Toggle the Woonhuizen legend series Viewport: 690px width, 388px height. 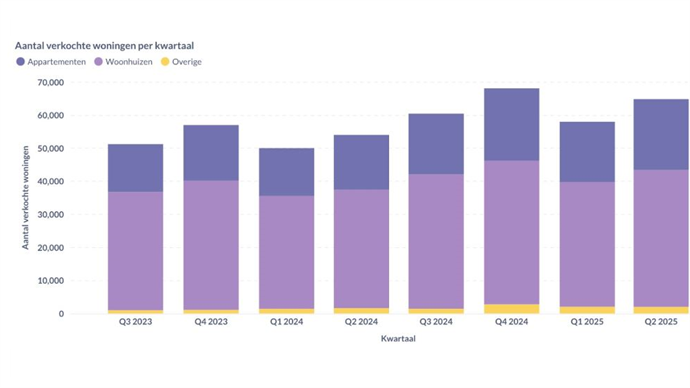coord(123,62)
